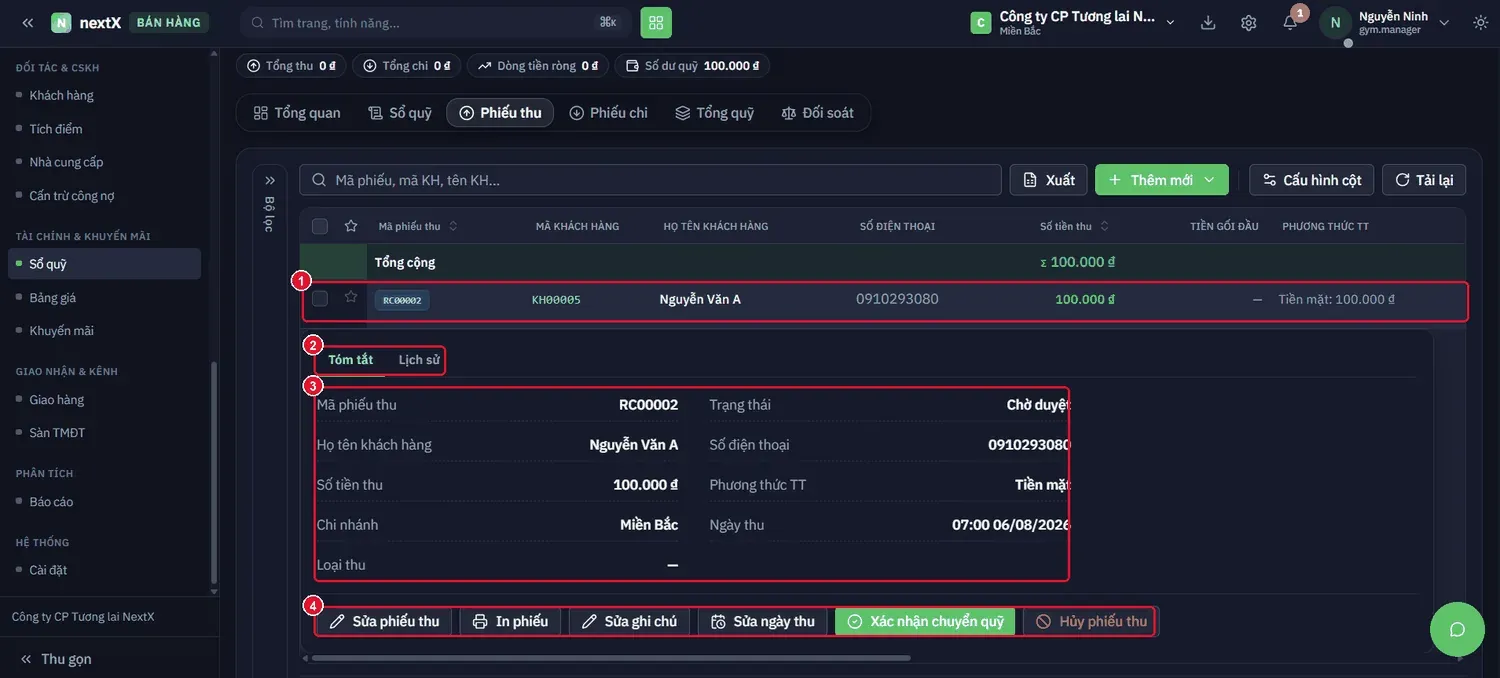1500x678 pixels.
Task: Open the Tổng quỹ tab
Action: [x=714, y=113]
